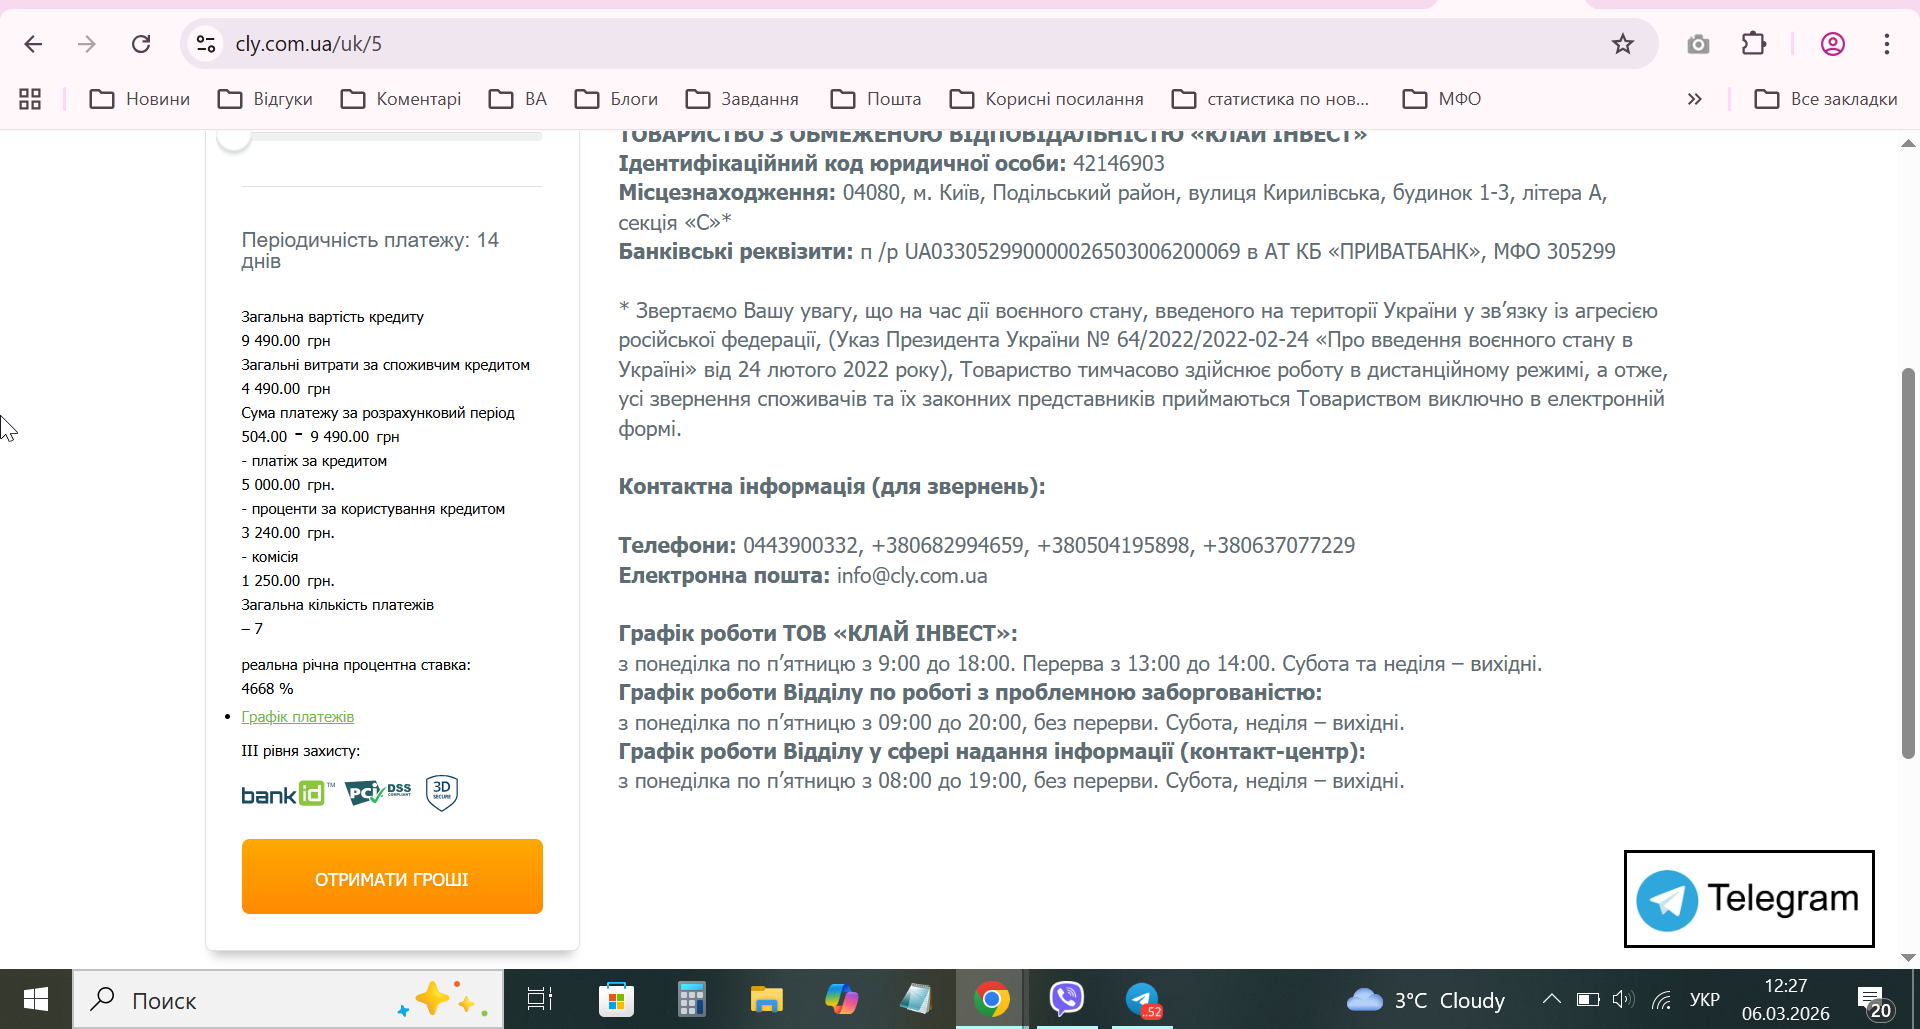Image resolution: width=1920 pixels, height=1029 pixels.
Task: Open site information icon in address bar
Action: [206, 44]
